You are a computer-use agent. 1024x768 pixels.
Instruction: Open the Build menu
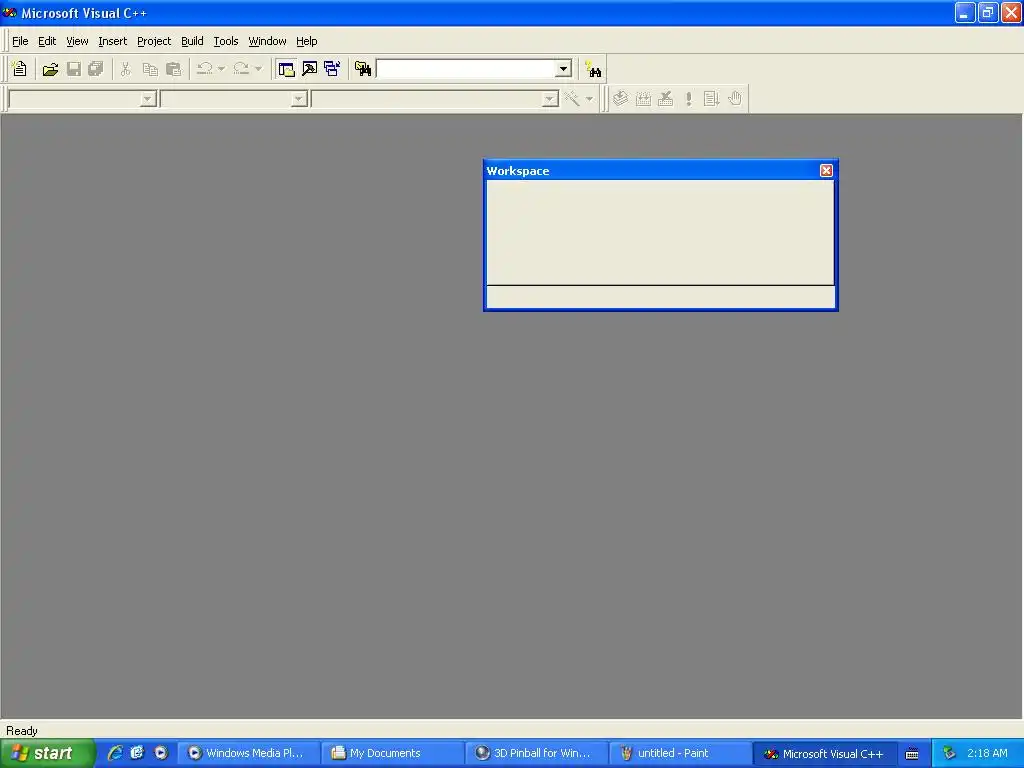[x=192, y=41]
